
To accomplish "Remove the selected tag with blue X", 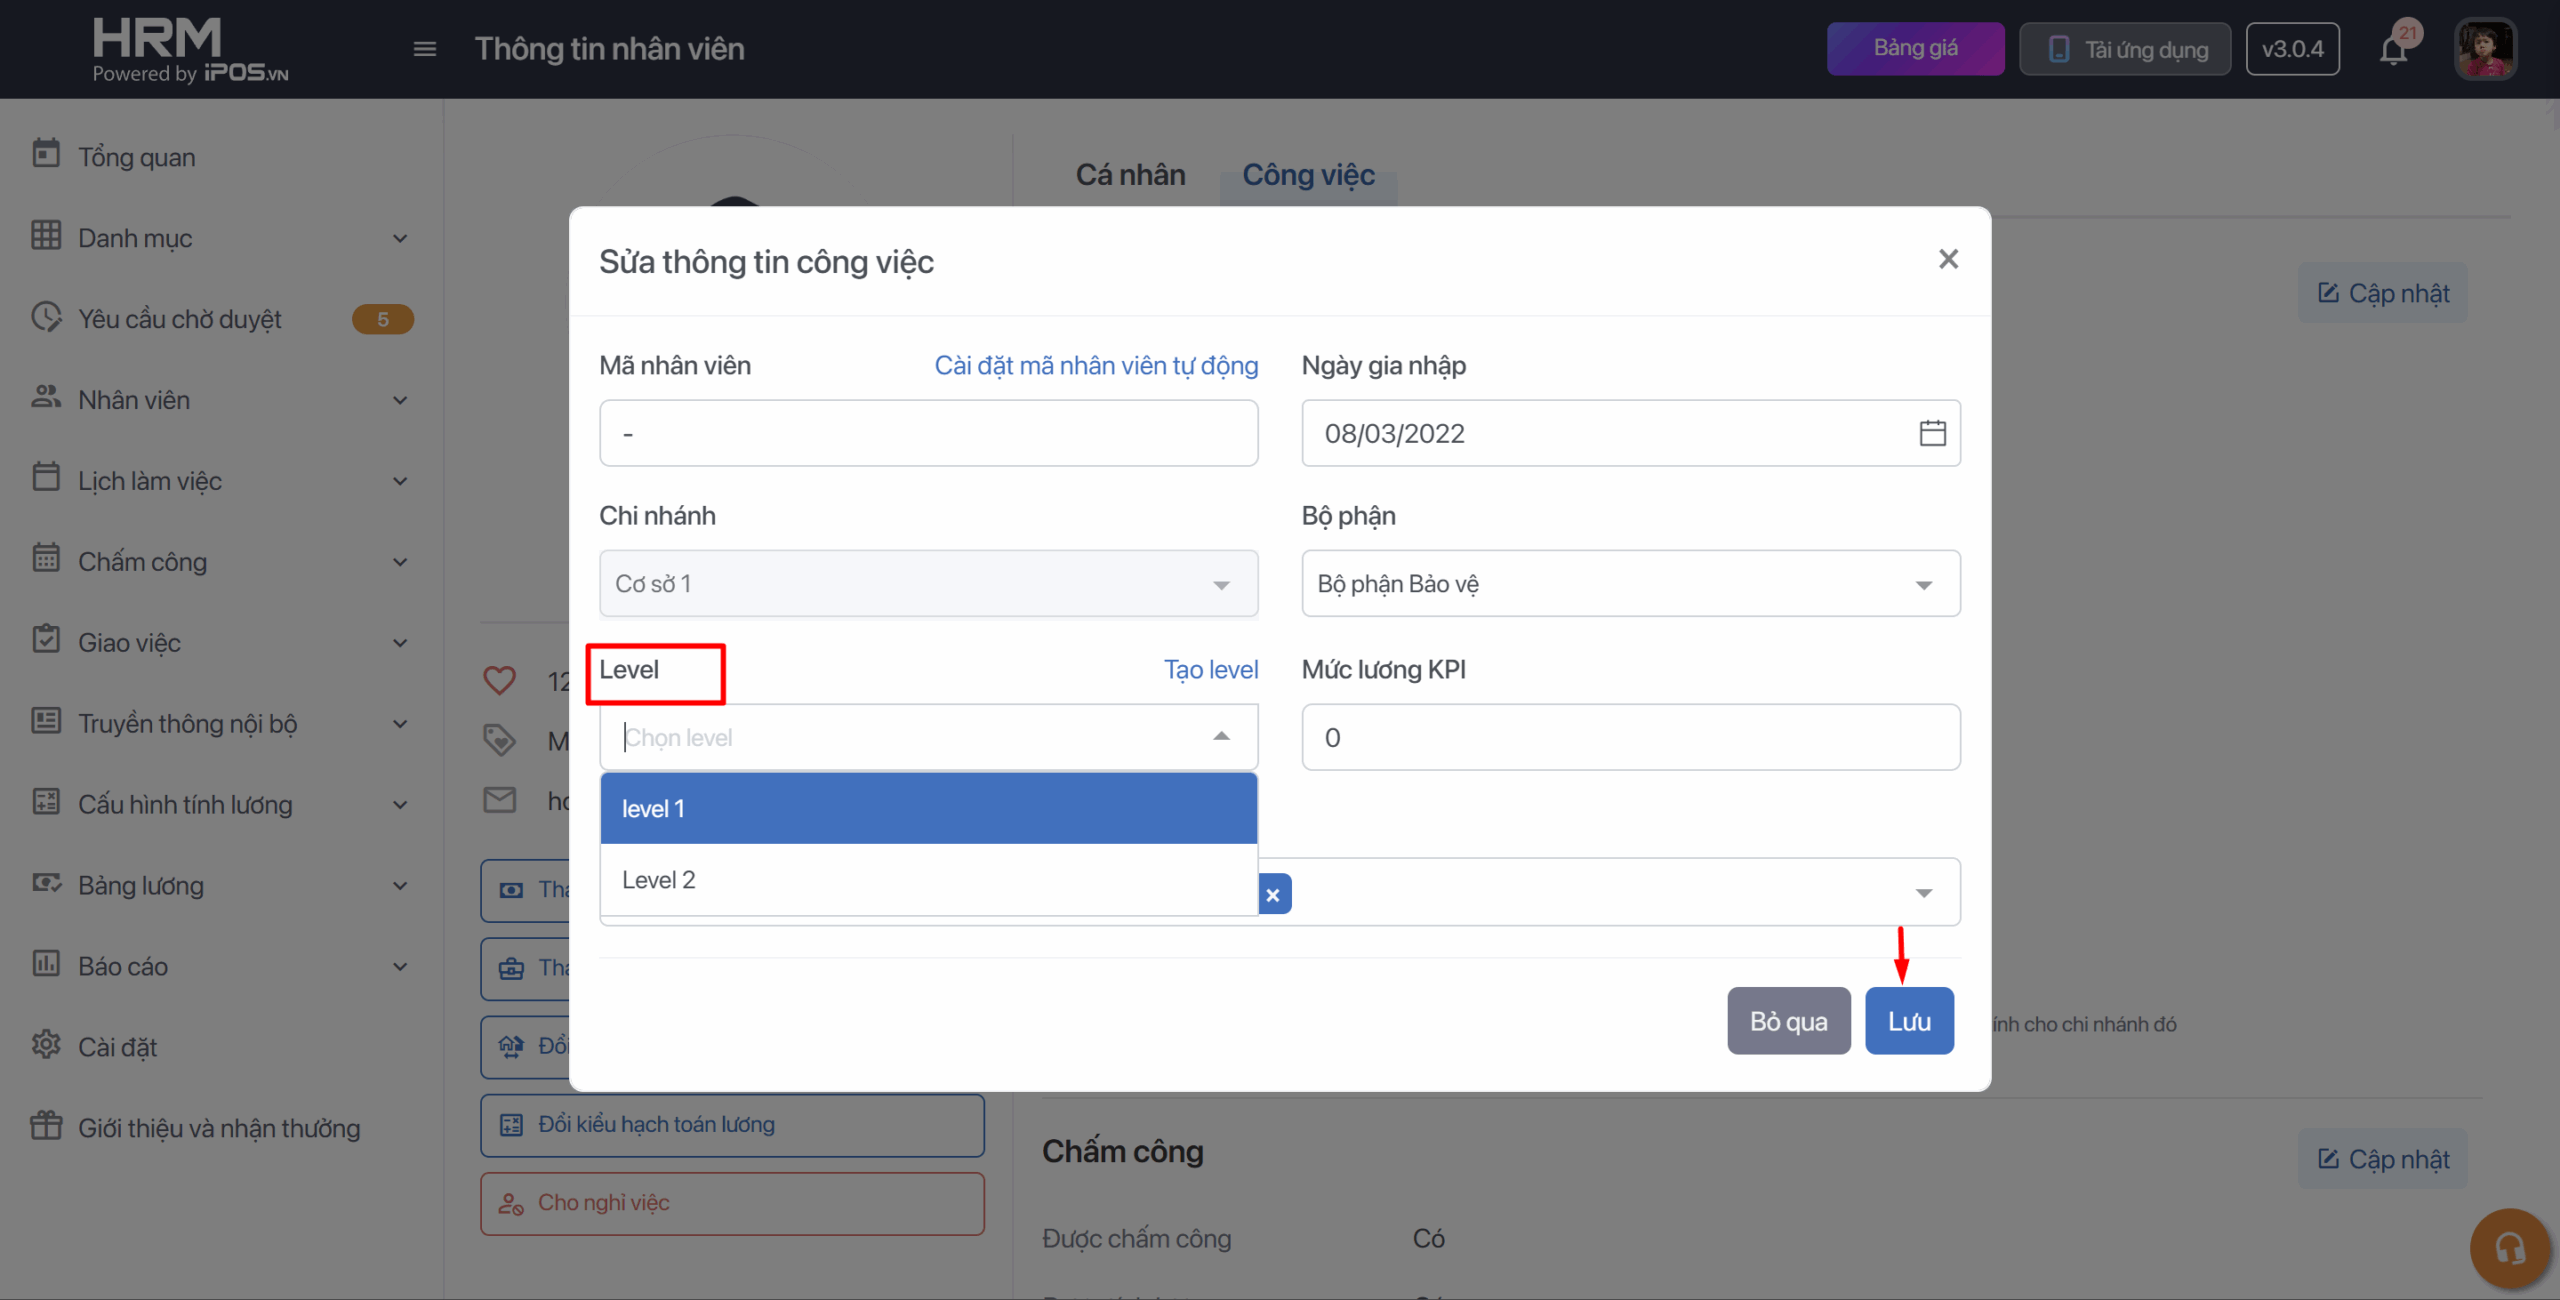I will [x=1273, y=895].
